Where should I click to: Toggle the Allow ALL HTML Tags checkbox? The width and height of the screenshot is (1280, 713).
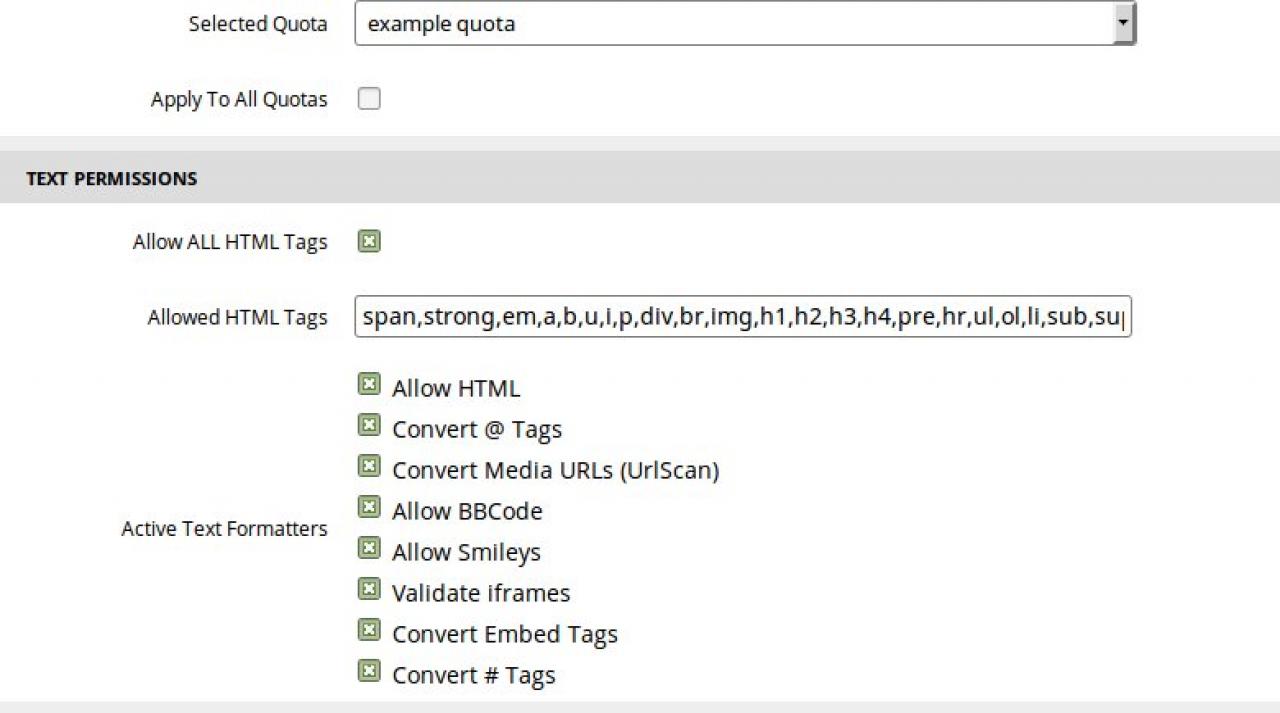pos(369,242)
